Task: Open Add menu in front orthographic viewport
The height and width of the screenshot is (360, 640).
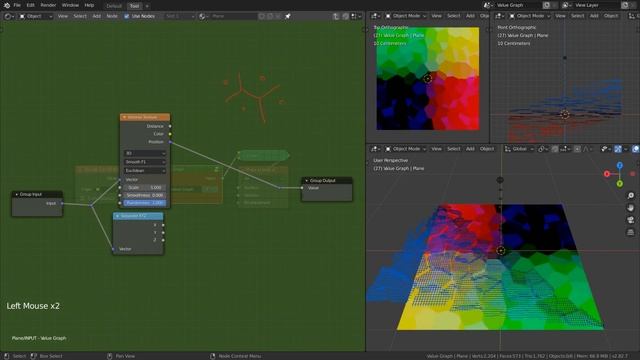Action: (x=594, y=16)
